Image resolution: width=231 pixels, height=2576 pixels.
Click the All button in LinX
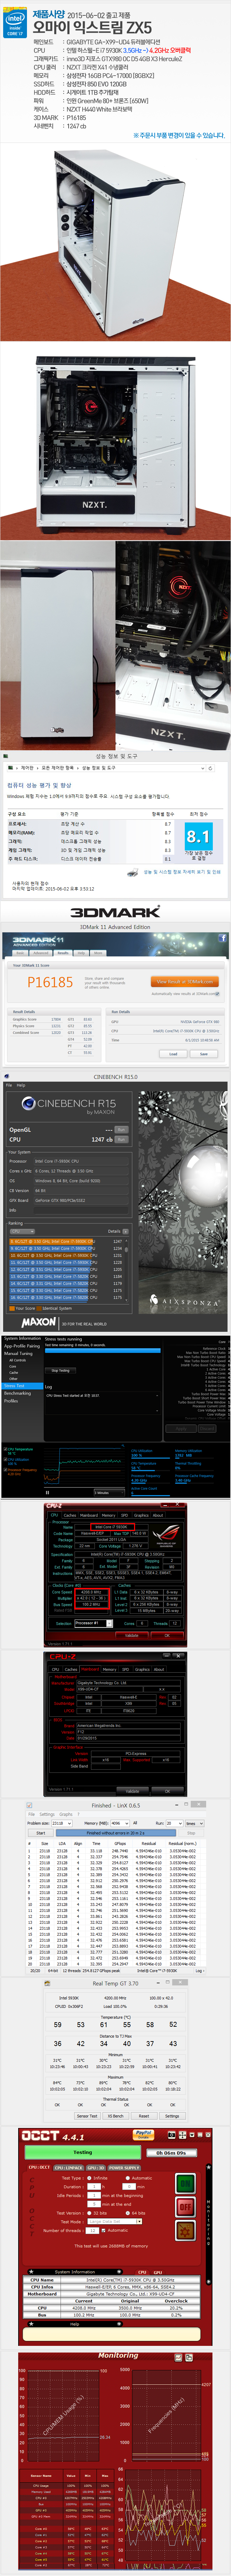[135, 1823]
